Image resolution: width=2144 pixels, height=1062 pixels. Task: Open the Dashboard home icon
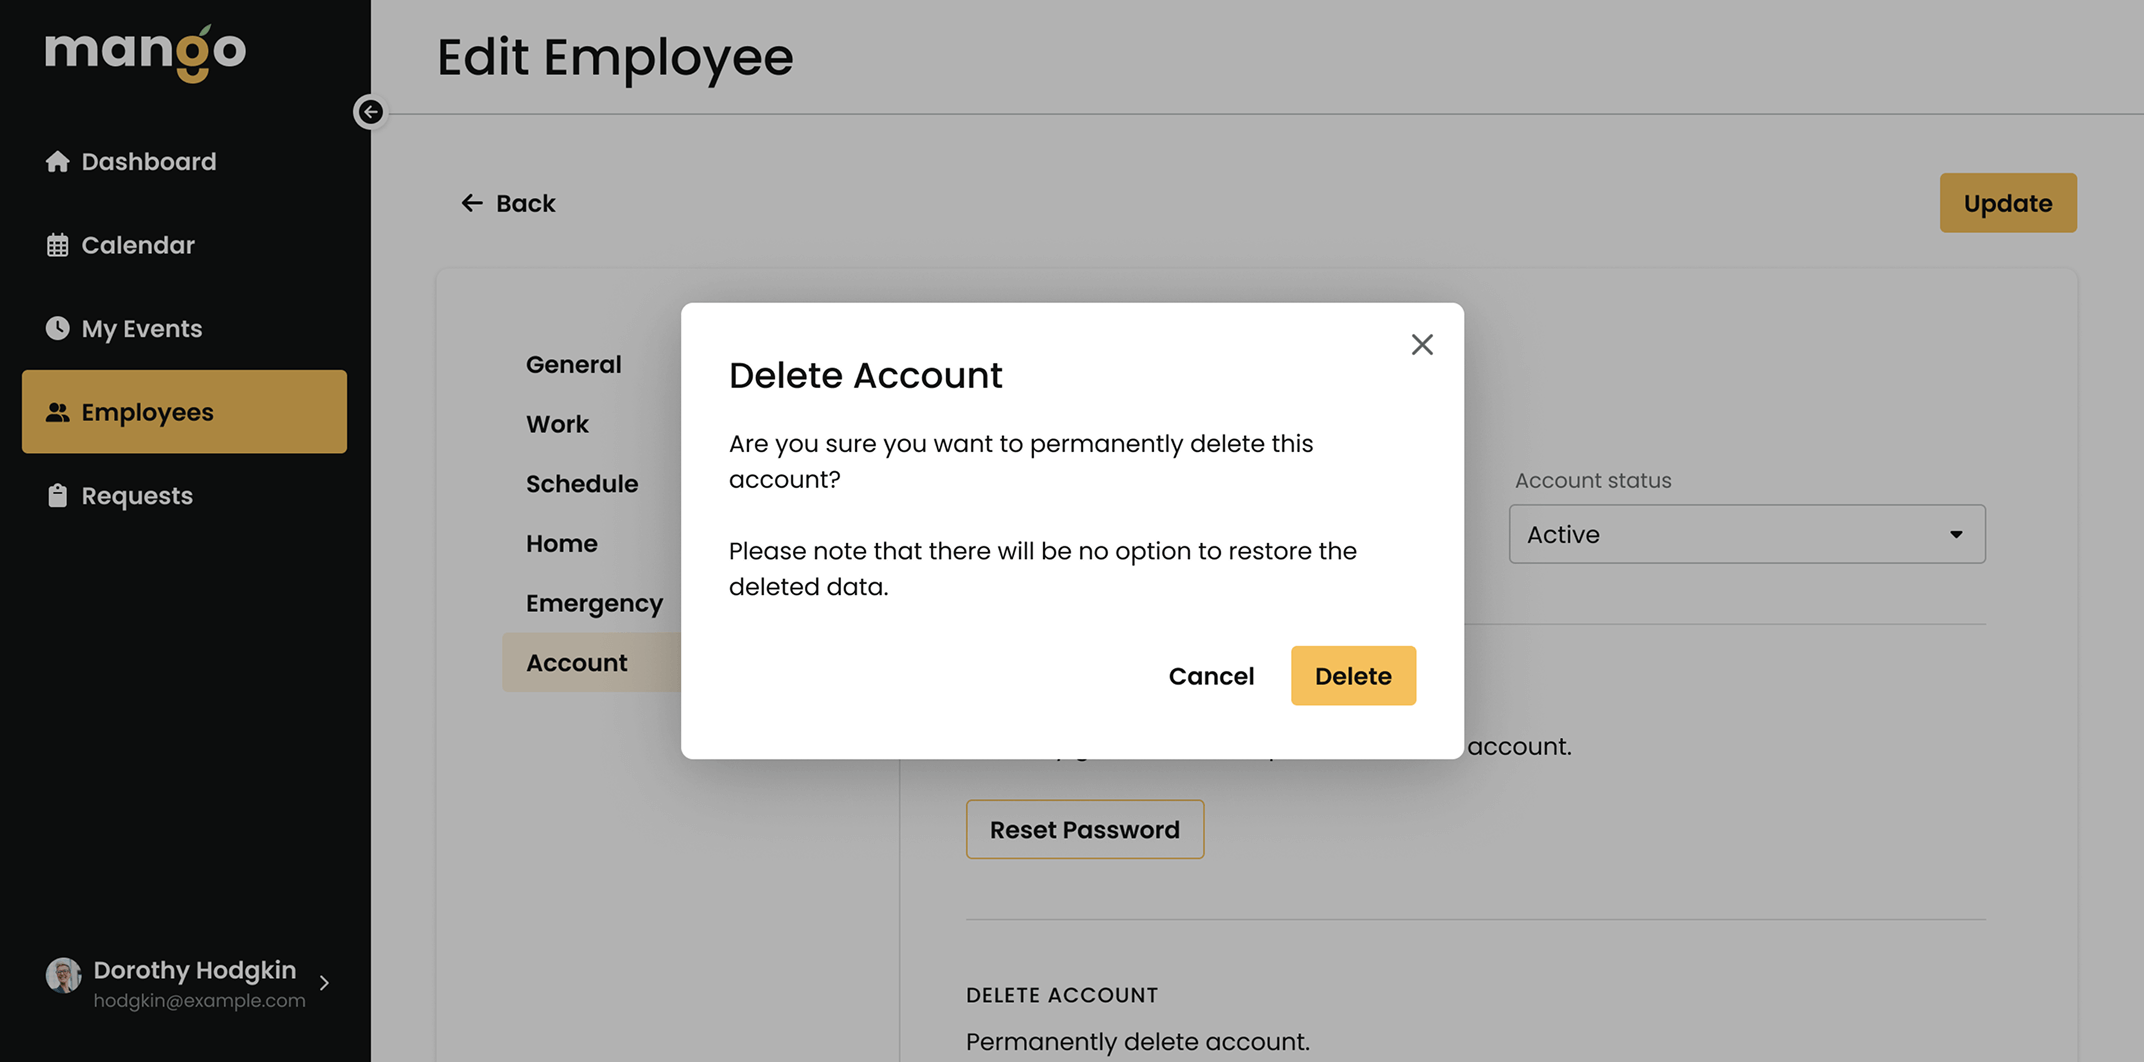pos(57,161)
